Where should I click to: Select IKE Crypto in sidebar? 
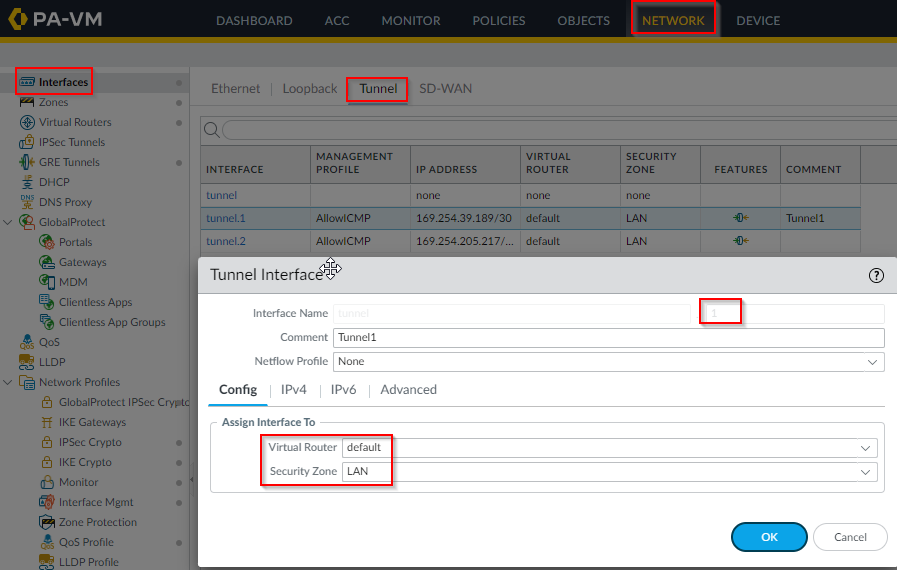[85, 462]
